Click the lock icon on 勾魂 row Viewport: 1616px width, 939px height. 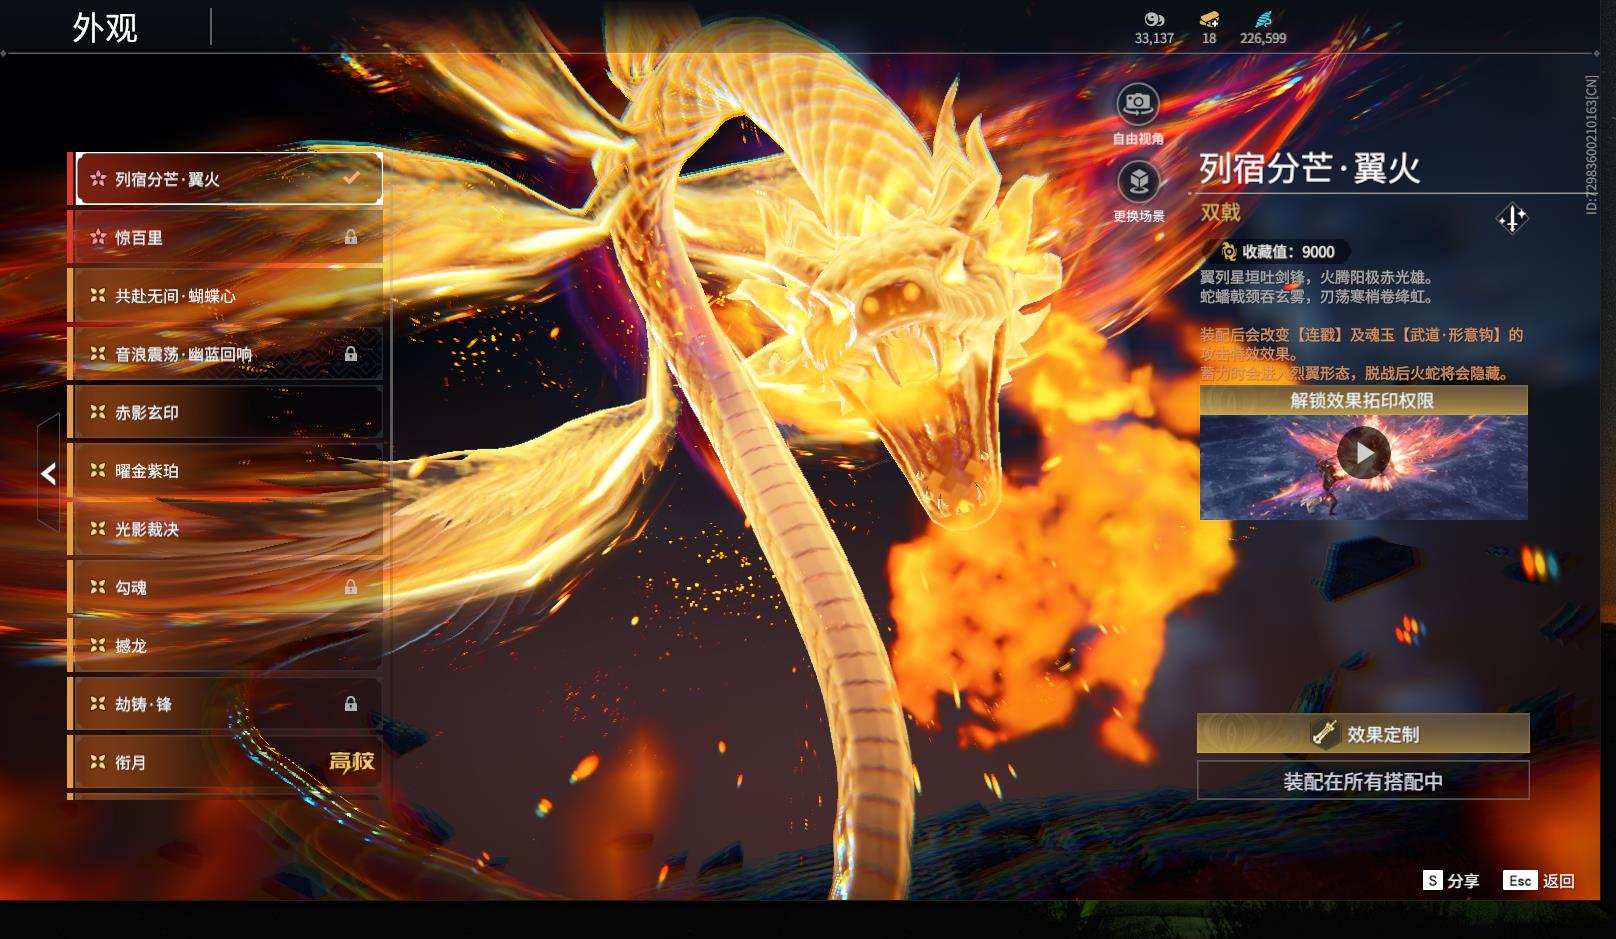[351, 587]
